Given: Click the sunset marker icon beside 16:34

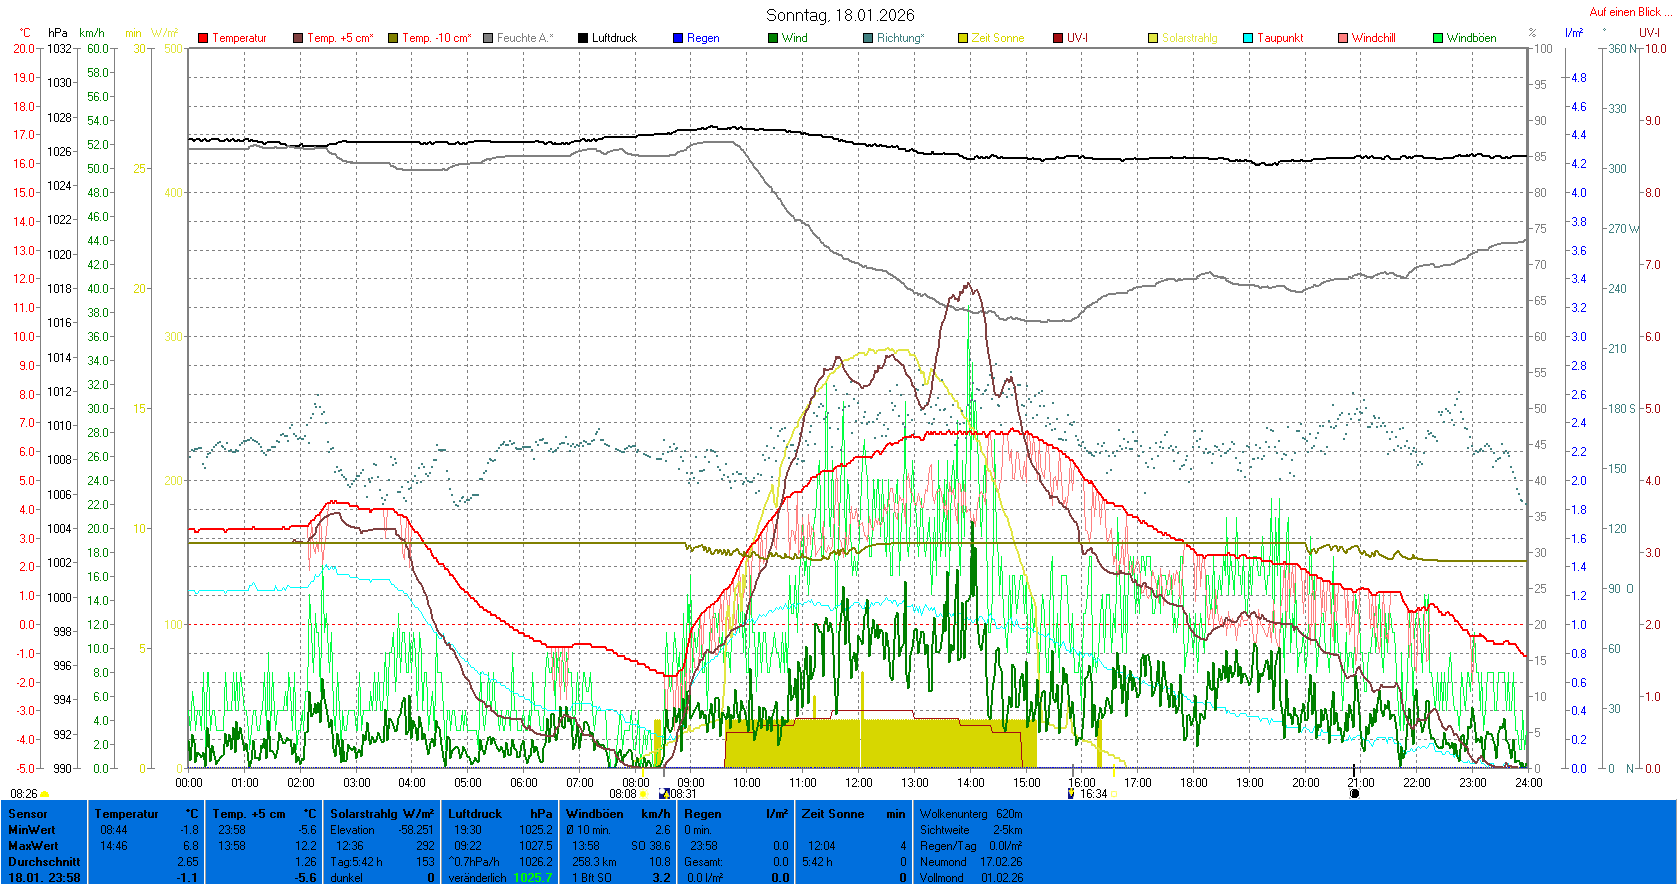Looking at the screenshot, I should [x=1072, y=794].
